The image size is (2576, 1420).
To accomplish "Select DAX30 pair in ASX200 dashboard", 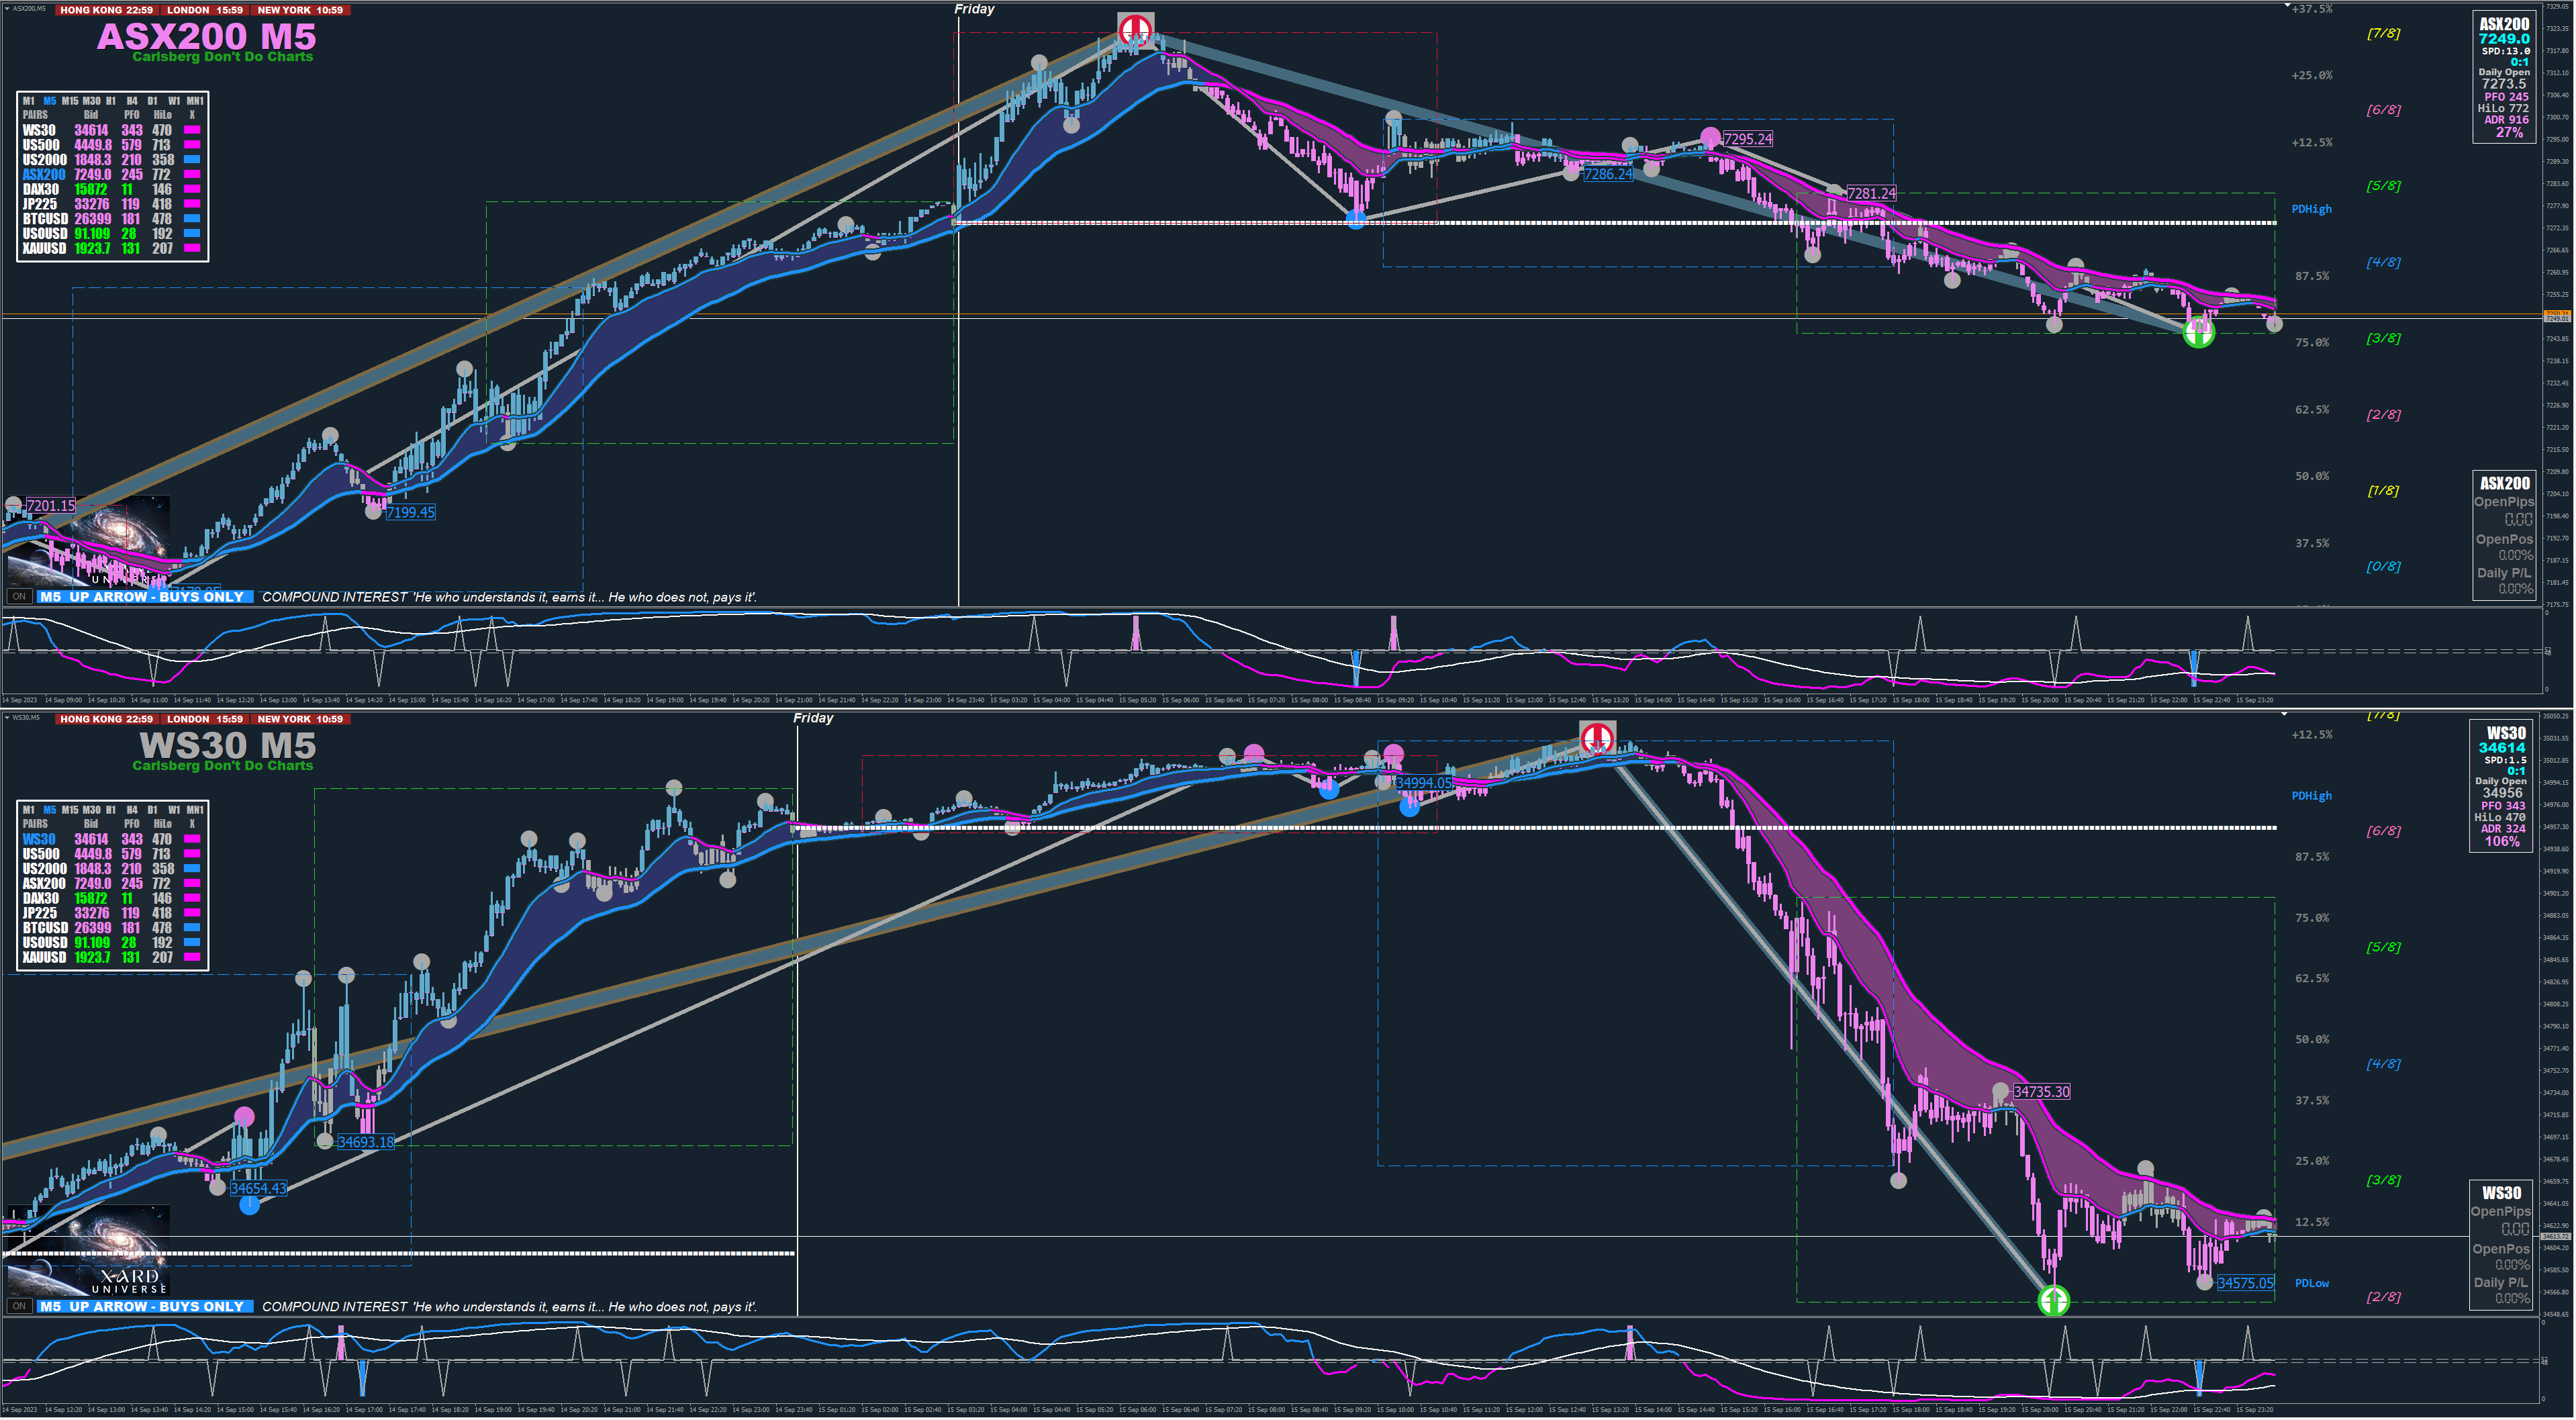I will click(41, 189).
